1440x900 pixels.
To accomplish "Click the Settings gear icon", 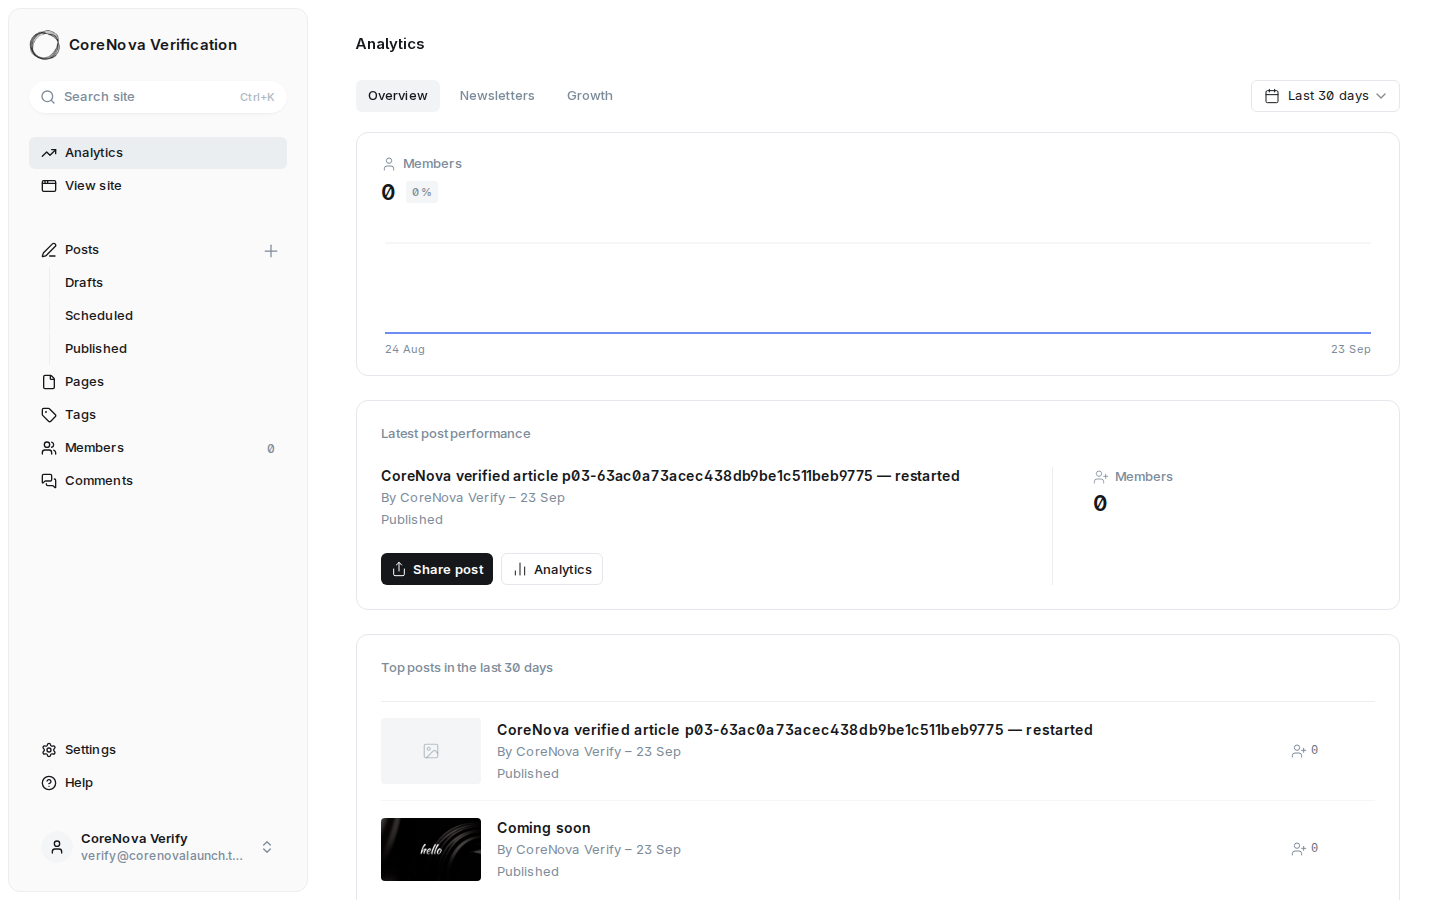I will coord(49,750).
